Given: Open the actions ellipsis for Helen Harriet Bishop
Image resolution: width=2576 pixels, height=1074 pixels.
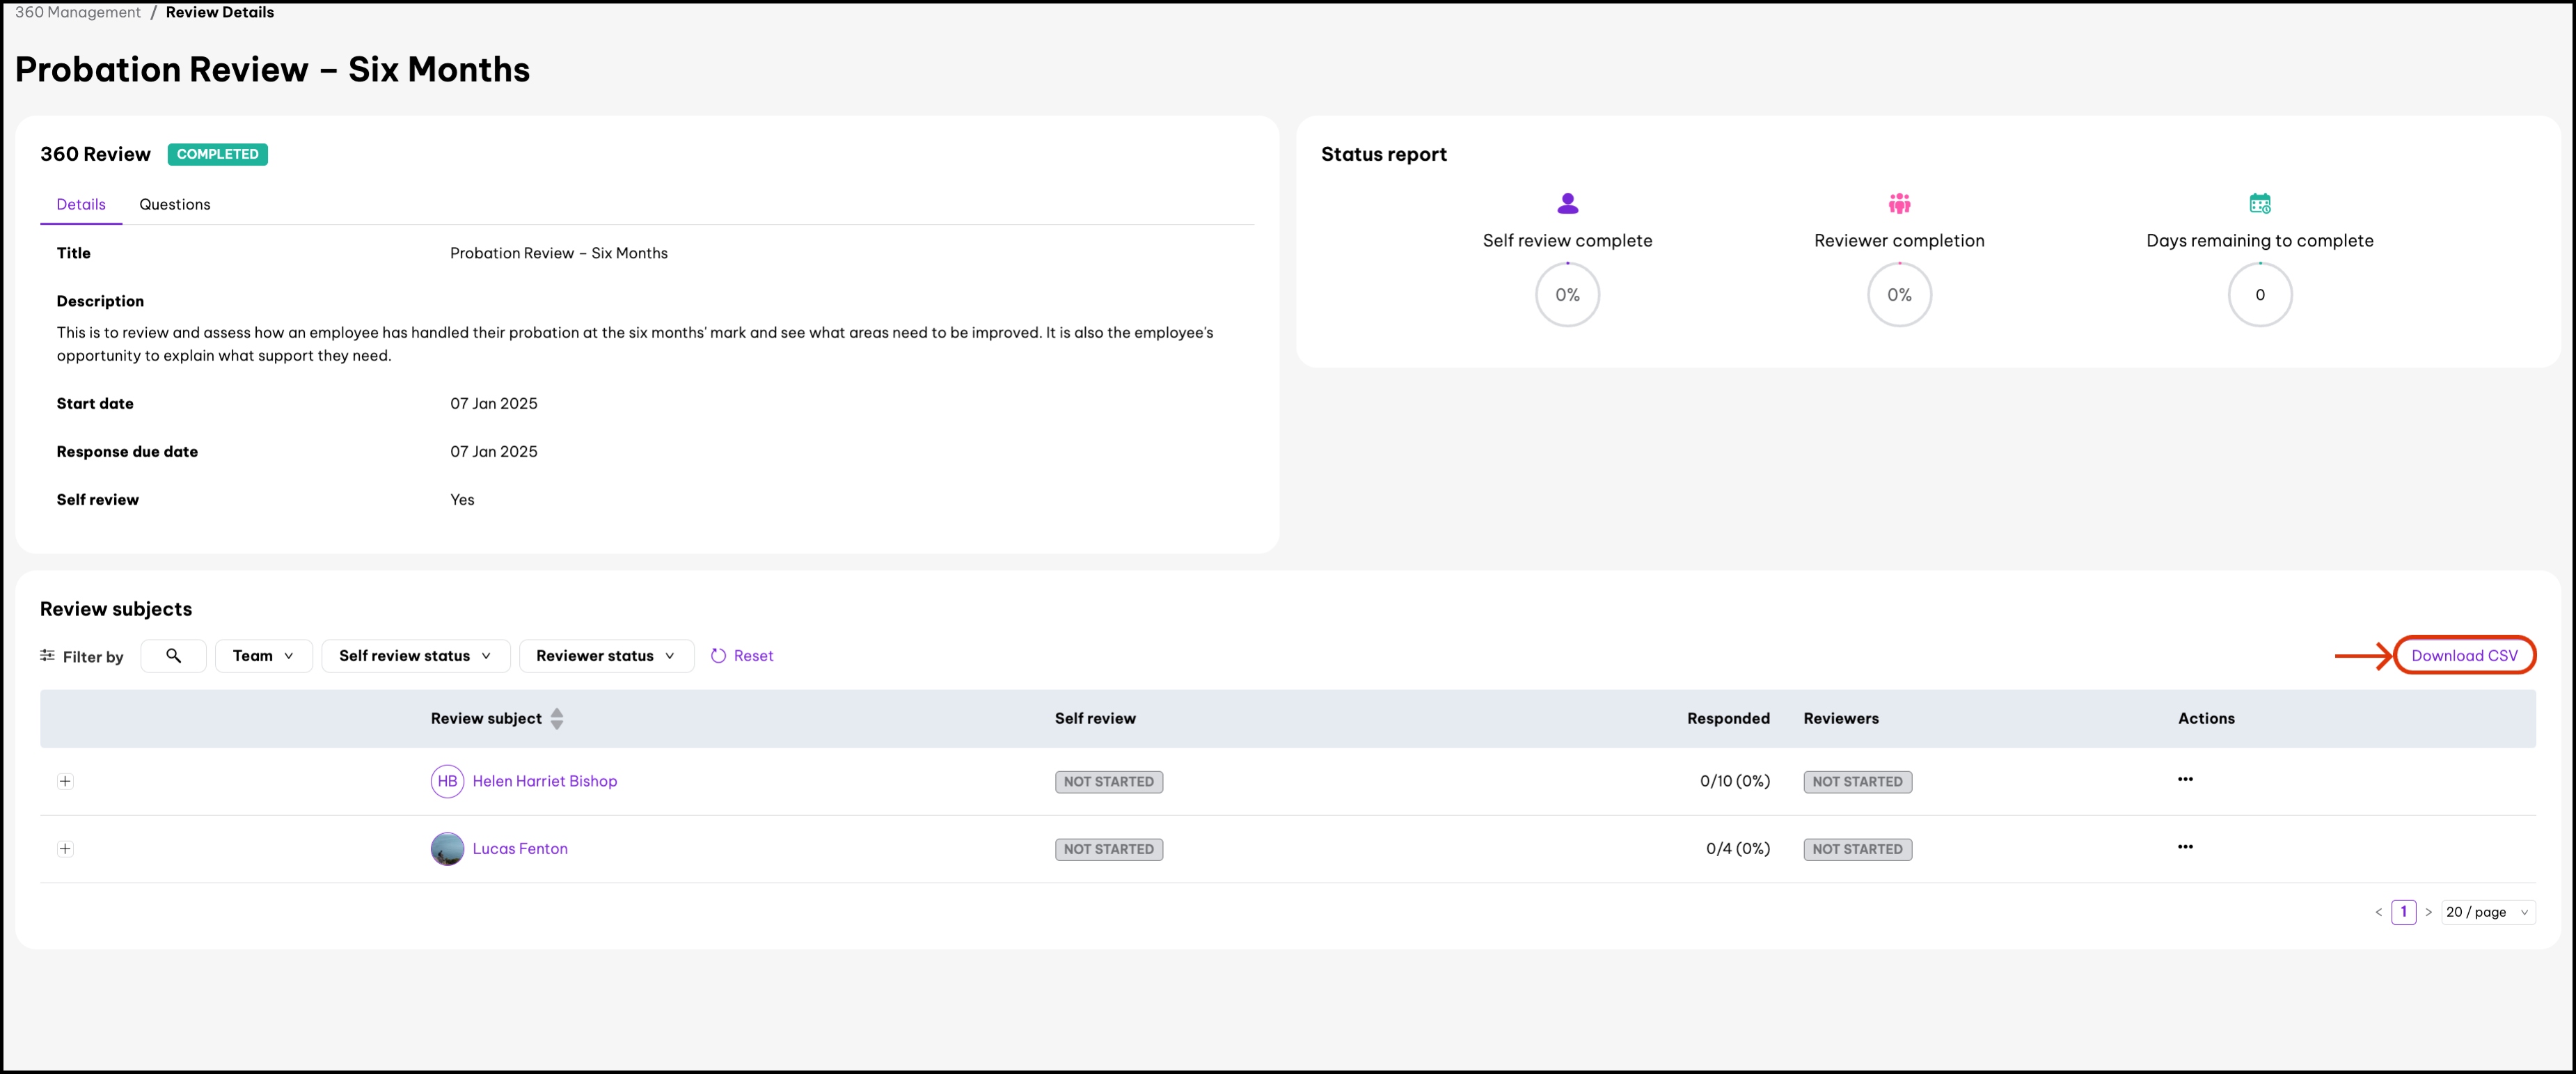Looking at the screenshot, I should (x=2185, y=779).
